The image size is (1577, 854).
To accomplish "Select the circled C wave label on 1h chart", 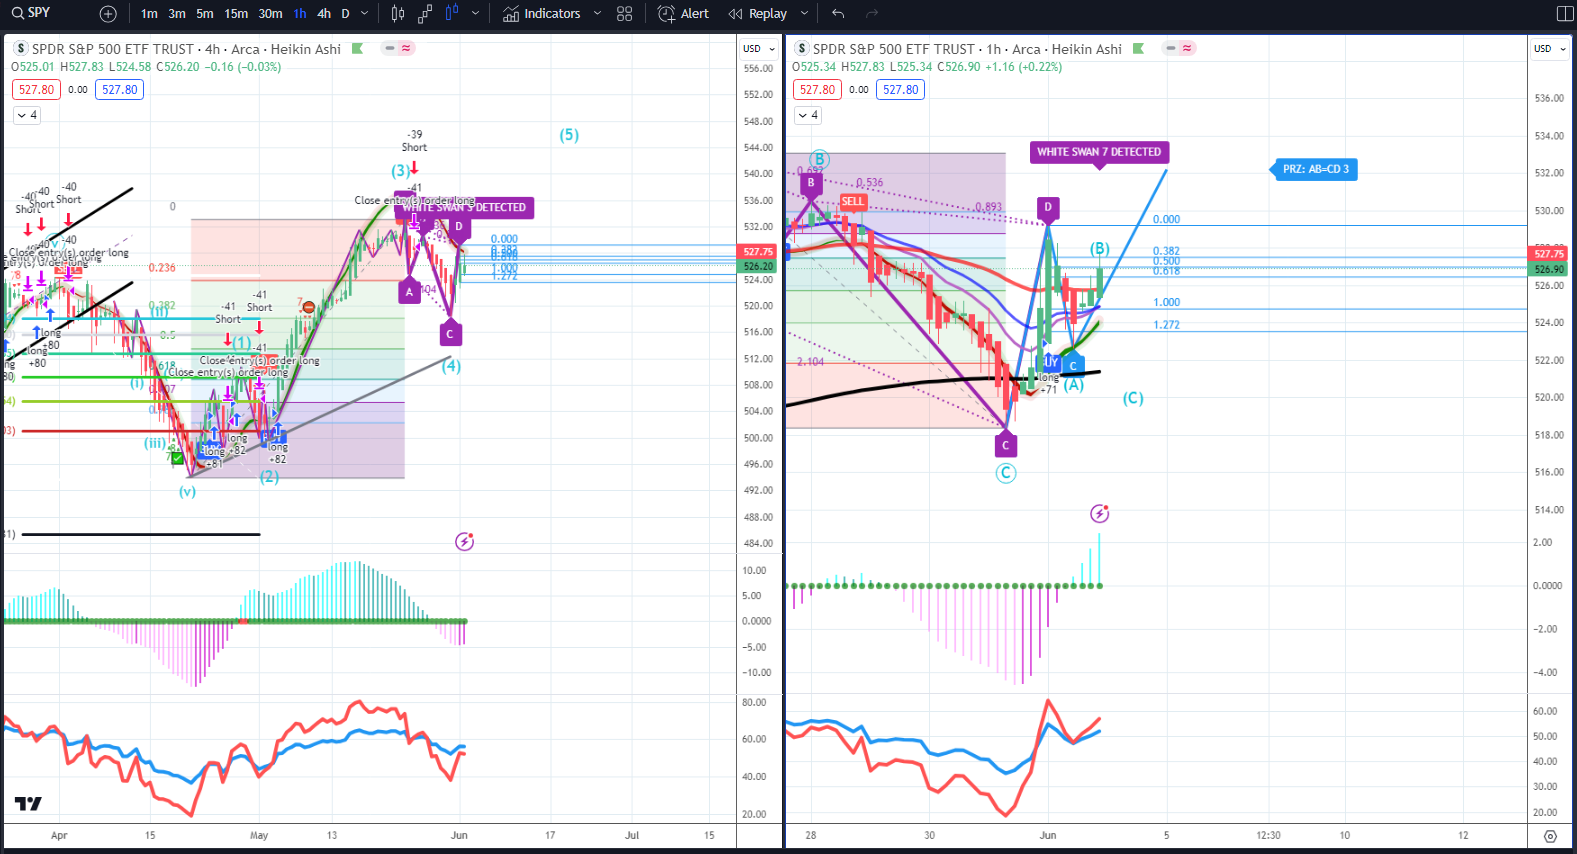I will pos(1006,473).
